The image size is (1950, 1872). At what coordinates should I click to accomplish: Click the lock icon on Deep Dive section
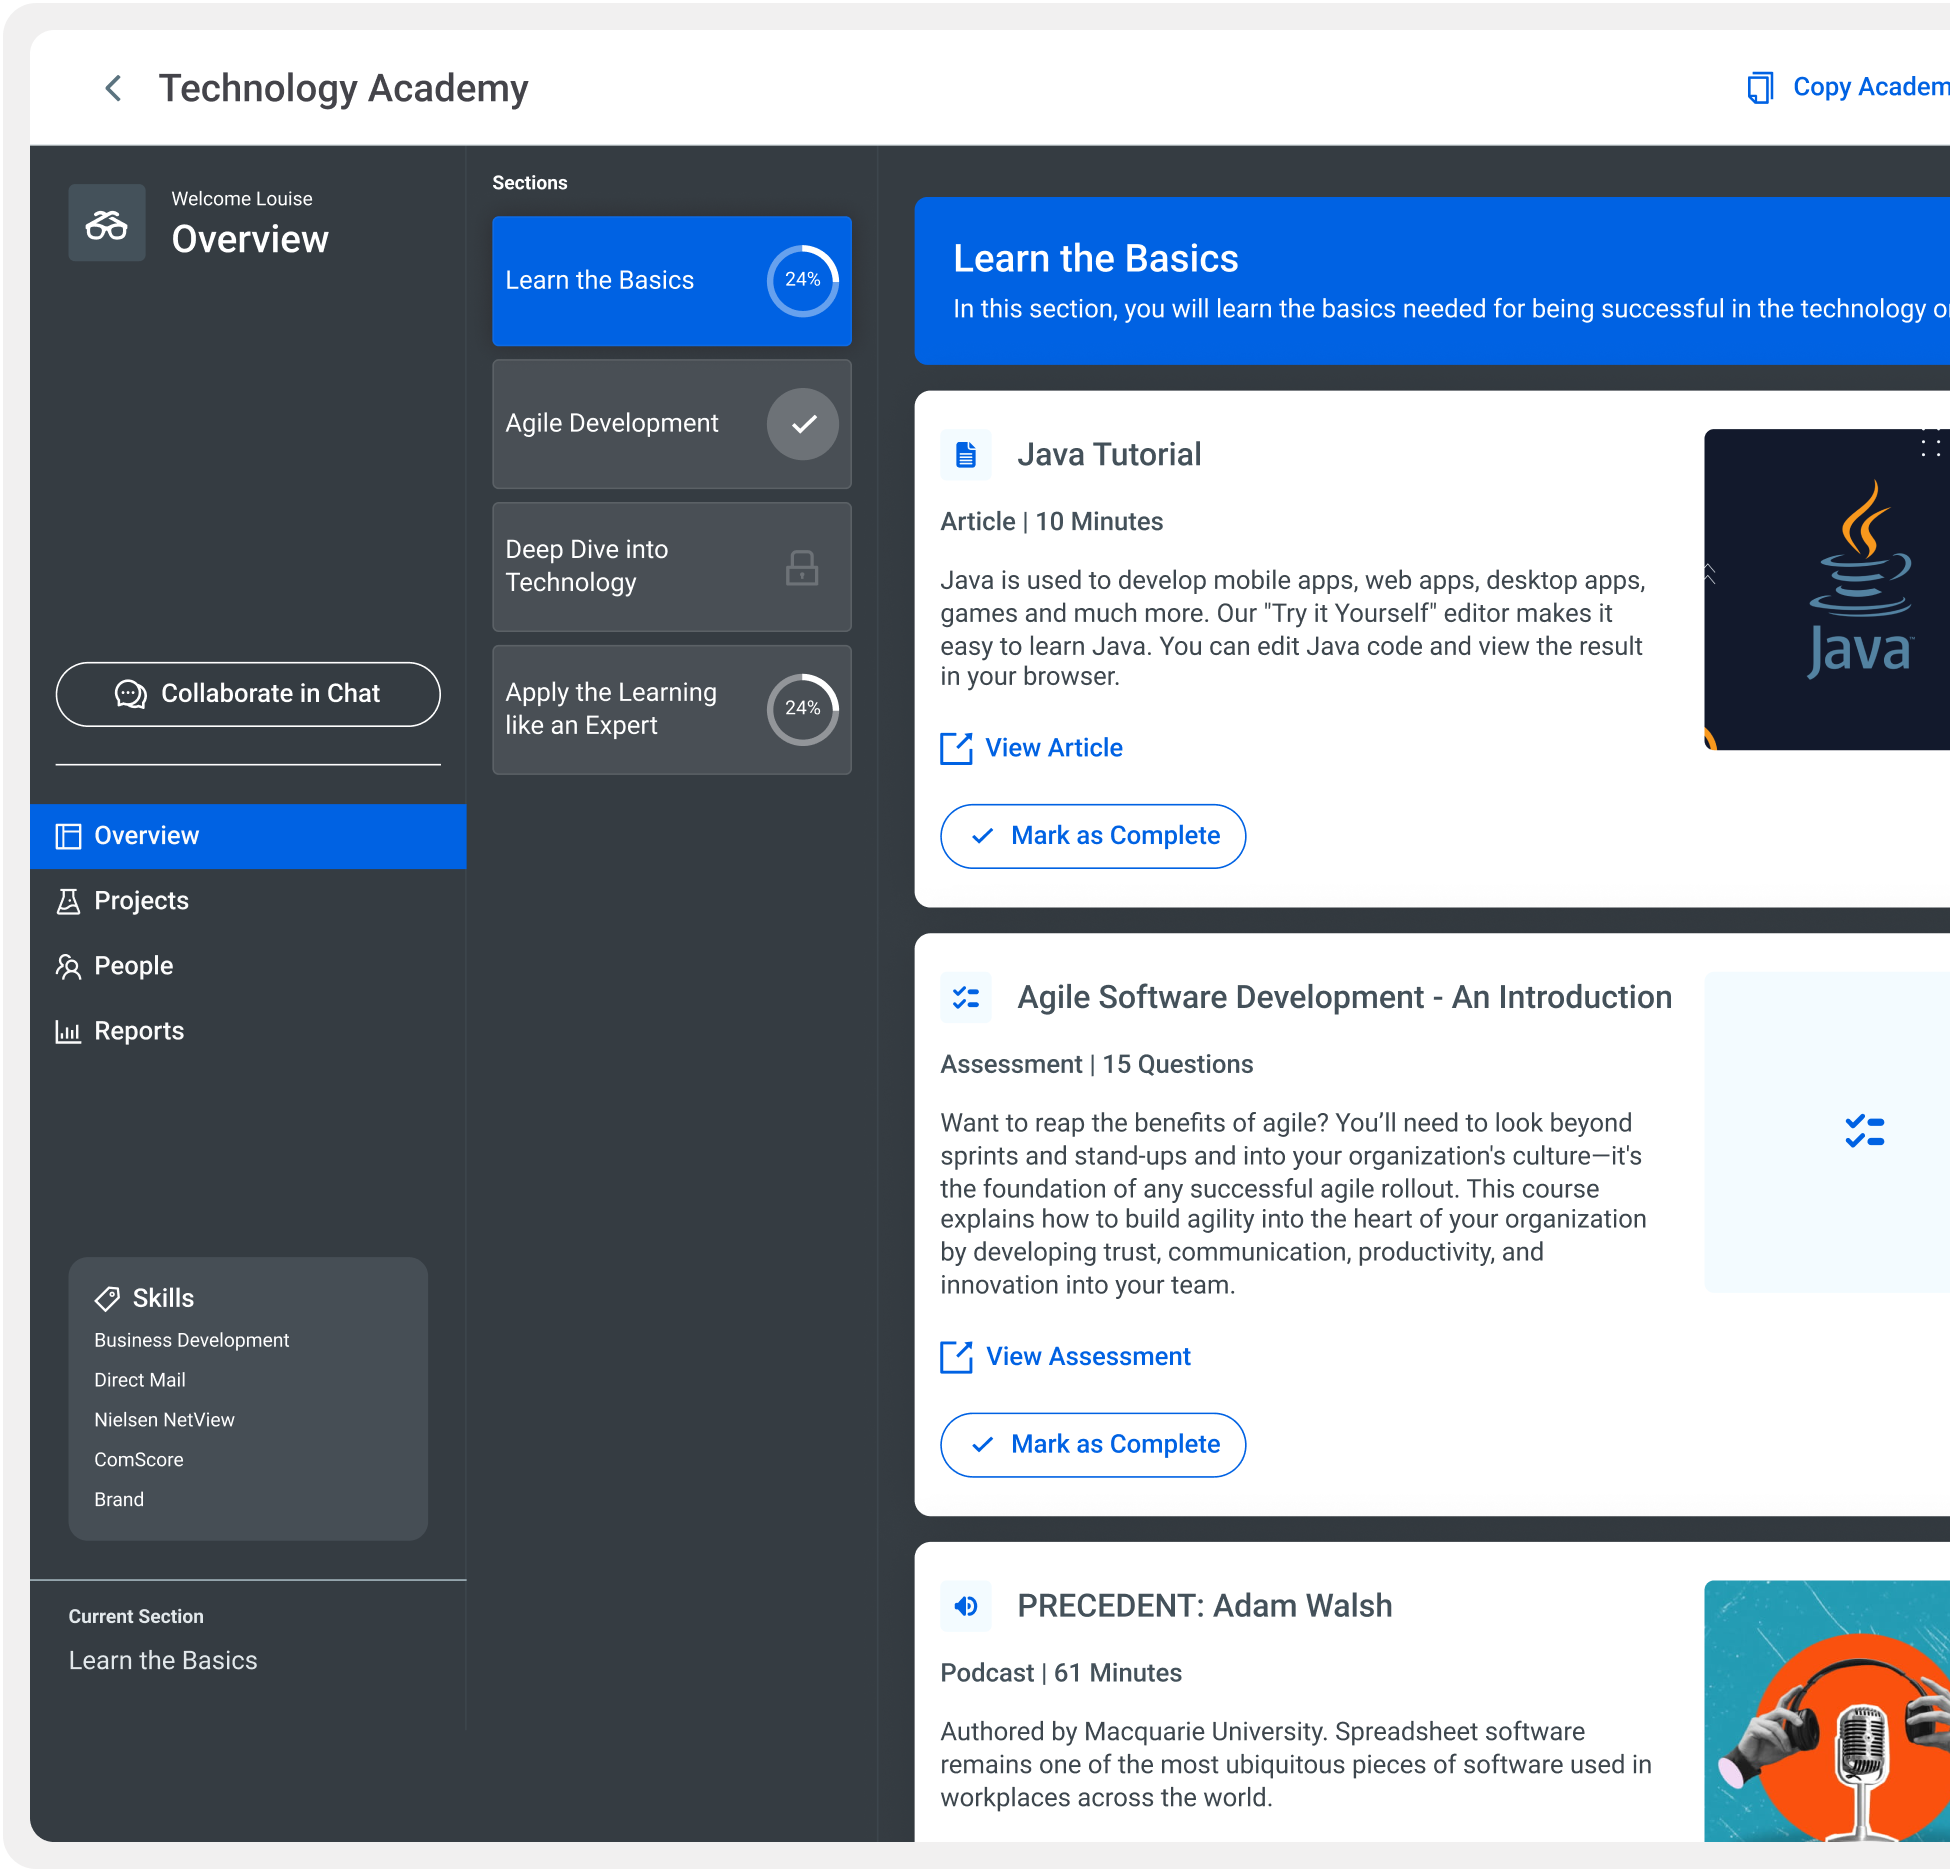click(x=802, y=567)
